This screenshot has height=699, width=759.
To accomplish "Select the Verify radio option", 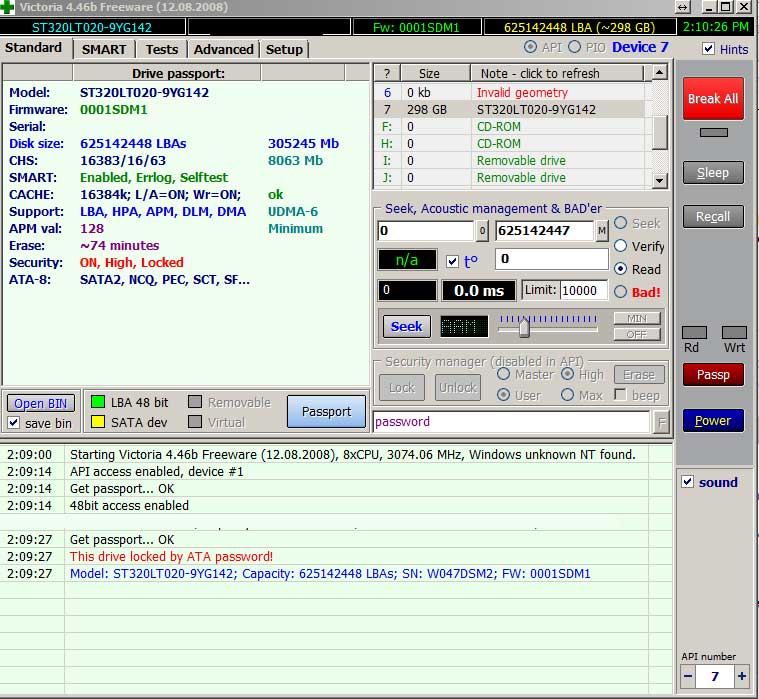I will pos(621,246).
